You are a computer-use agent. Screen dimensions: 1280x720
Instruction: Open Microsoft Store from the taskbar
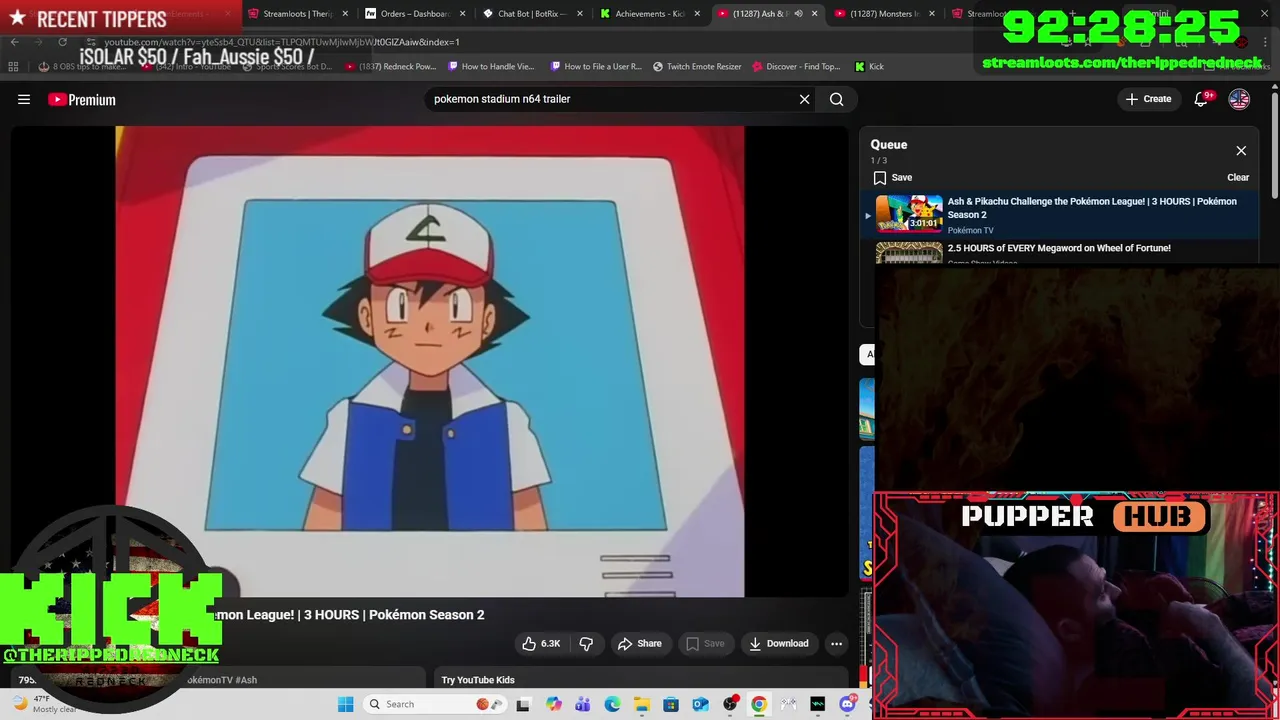point(671,704)
